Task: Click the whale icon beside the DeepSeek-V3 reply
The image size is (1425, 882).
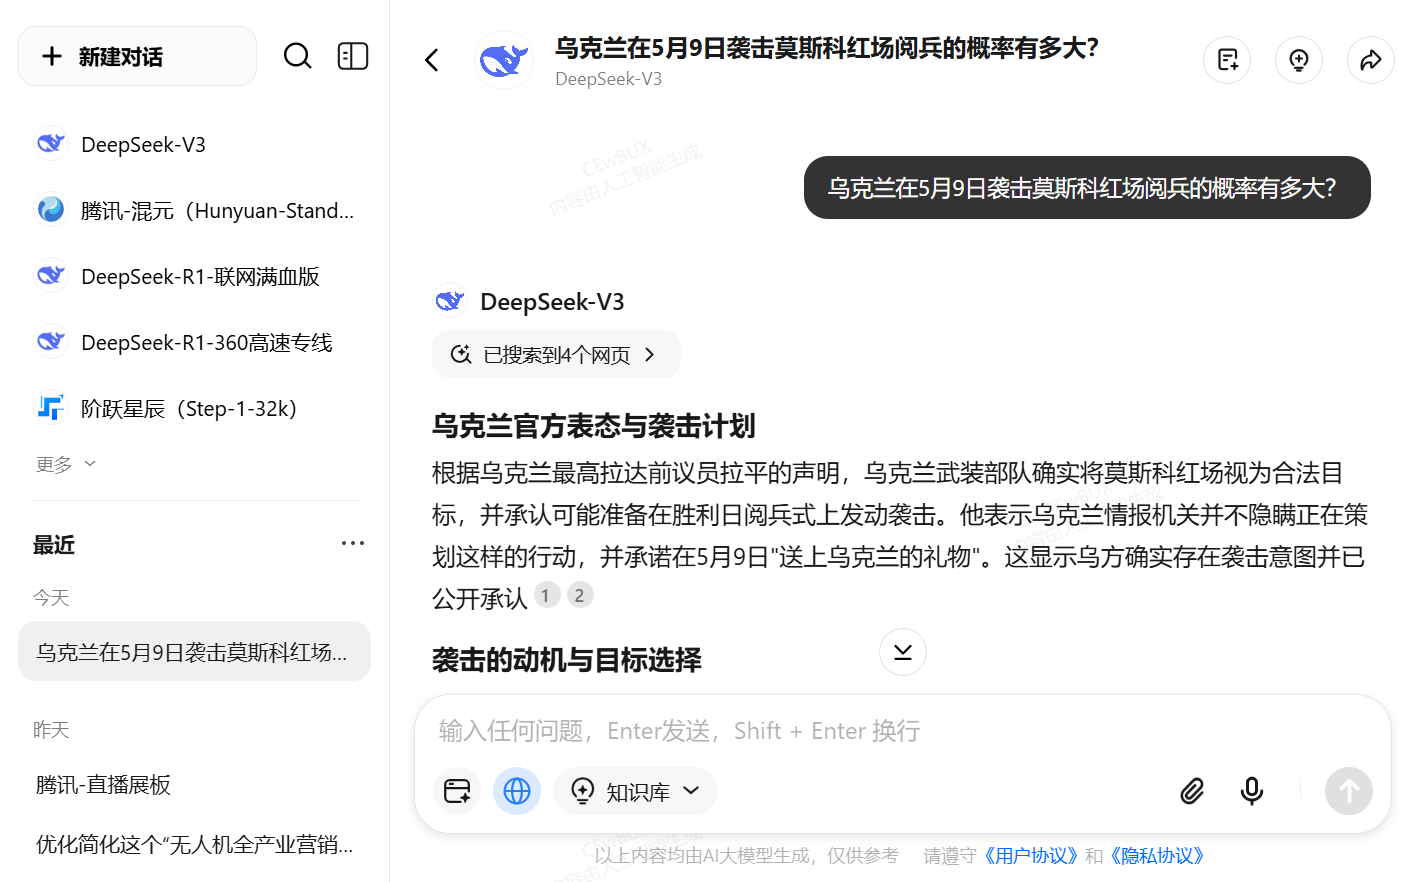Action: pos(450,301)
